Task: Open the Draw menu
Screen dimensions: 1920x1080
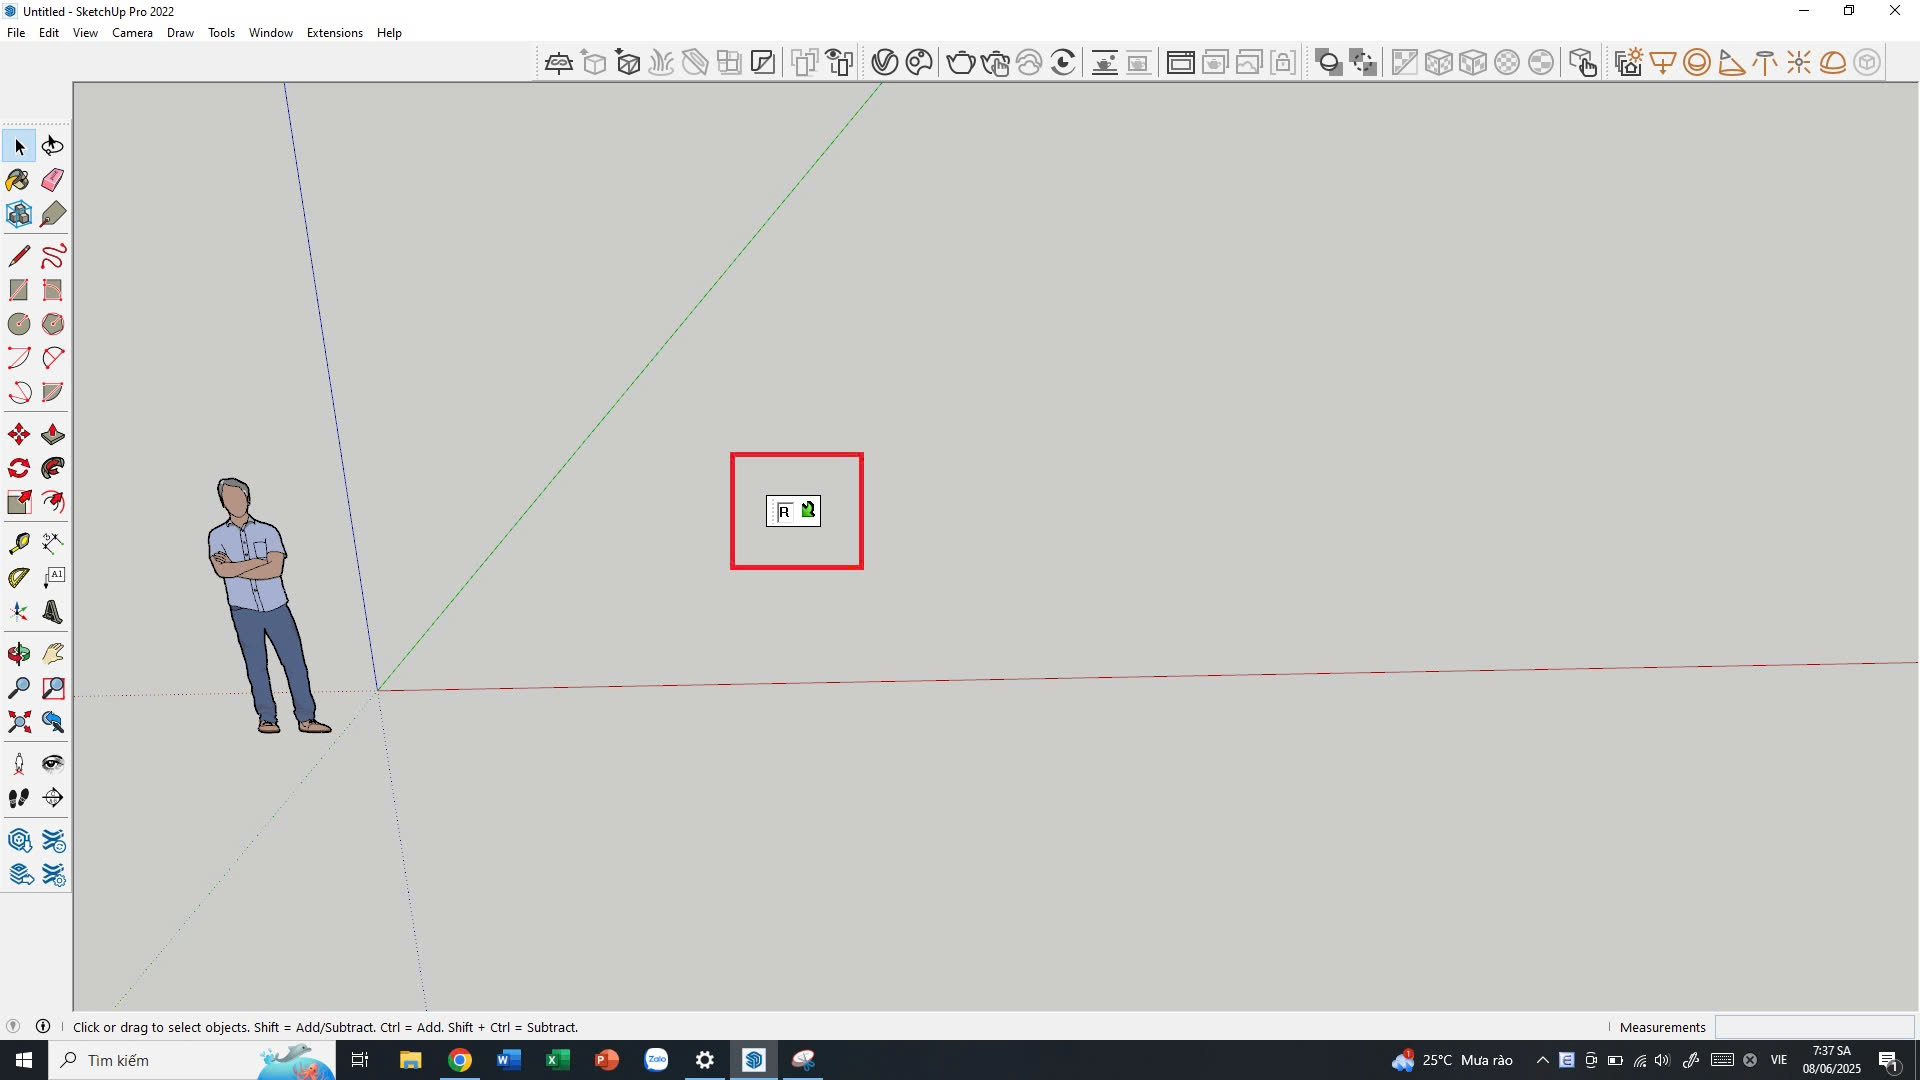Action: (x=180, y=33)
